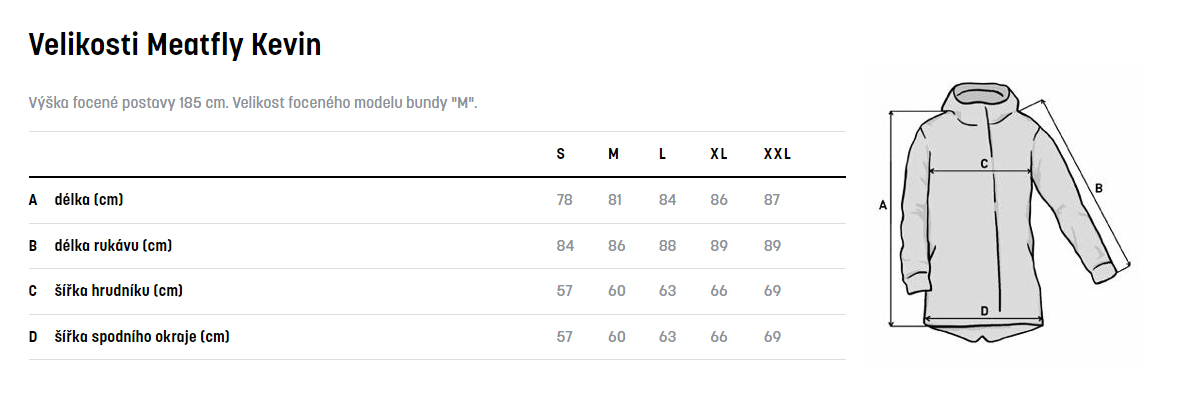Click letter C on the jacket diagram
Image resolution: width=1186 pixels, height=396 pixels.
click(x=984, y=163)
